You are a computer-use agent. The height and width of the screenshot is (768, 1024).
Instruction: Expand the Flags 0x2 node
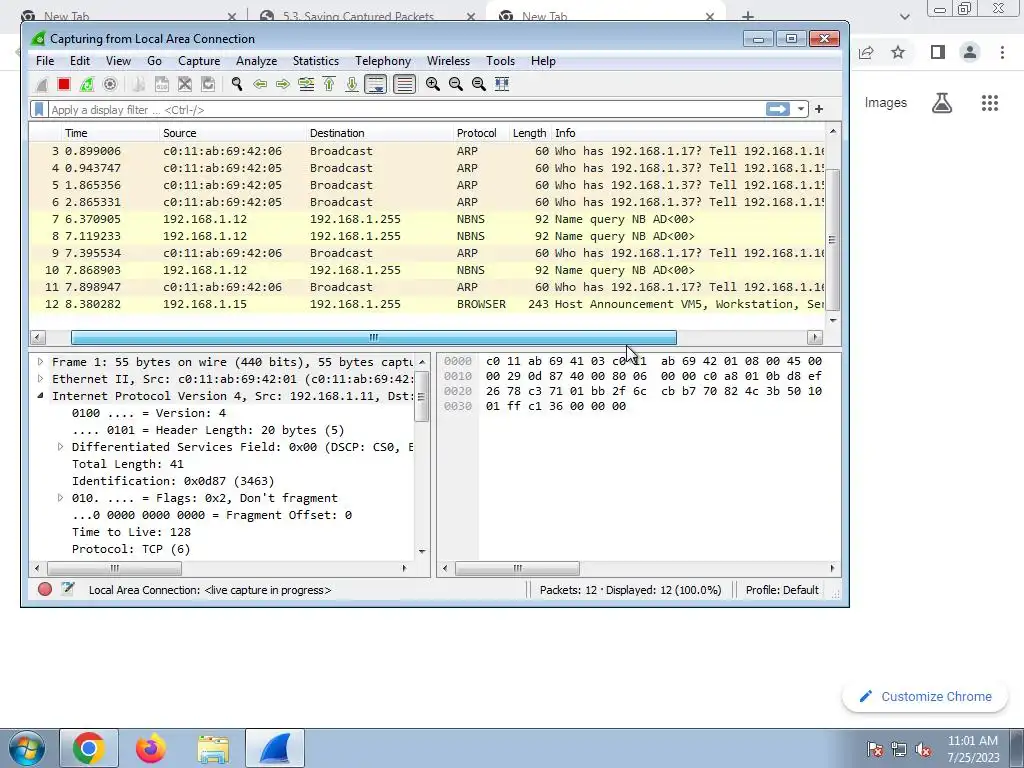(60, 497)
